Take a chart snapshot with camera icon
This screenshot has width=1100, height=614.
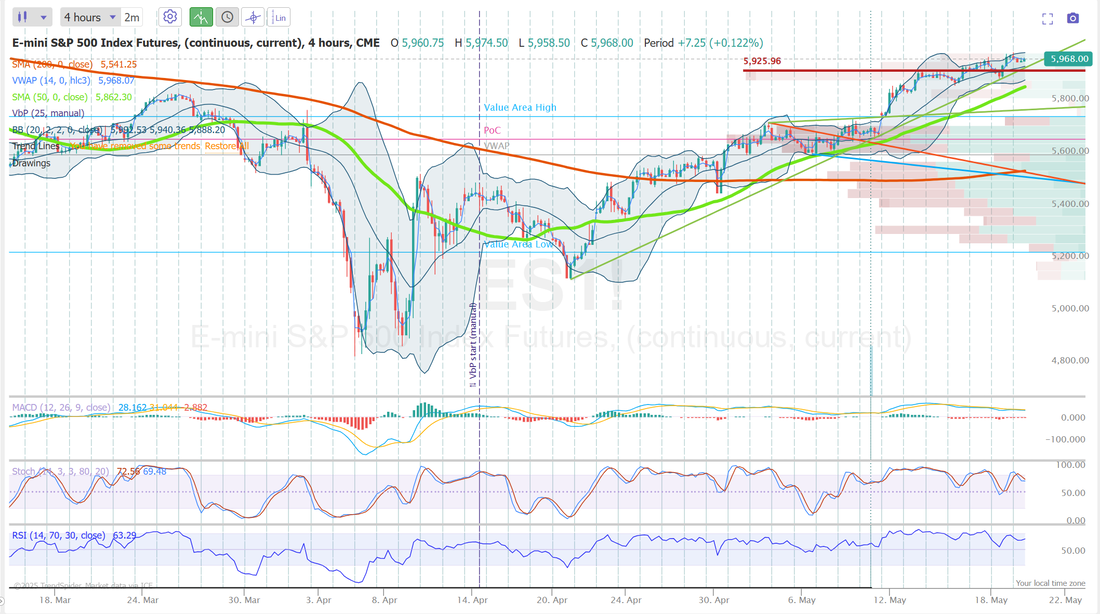point(1073,18)
